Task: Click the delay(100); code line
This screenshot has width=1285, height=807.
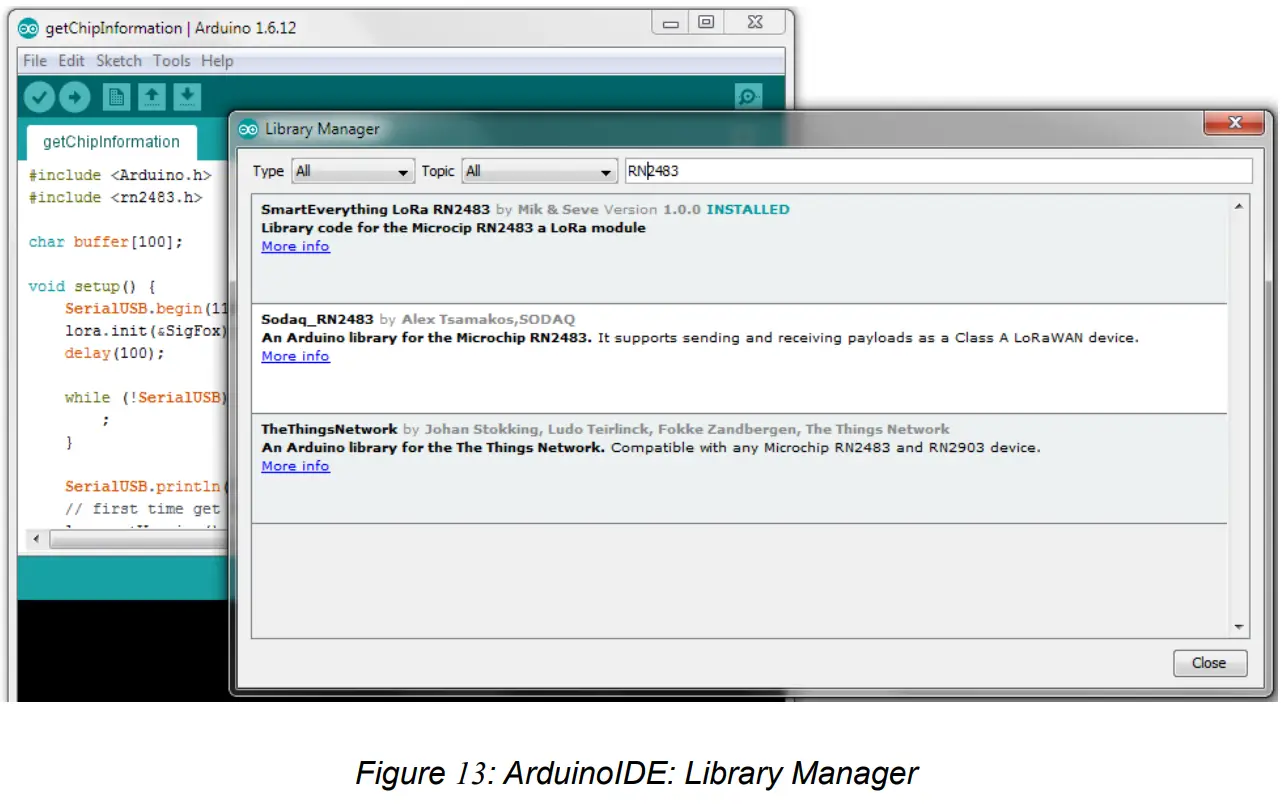Action: point(115,354)
